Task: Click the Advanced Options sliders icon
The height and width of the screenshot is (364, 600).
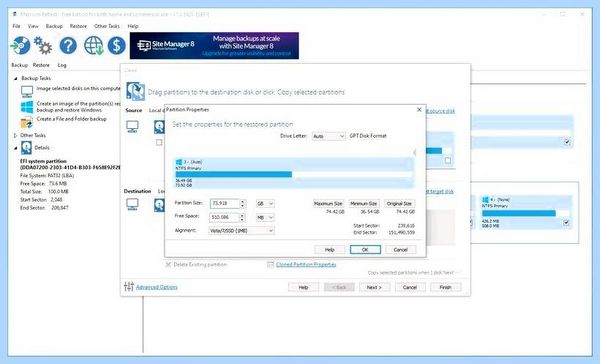Action: pos(129,286)
